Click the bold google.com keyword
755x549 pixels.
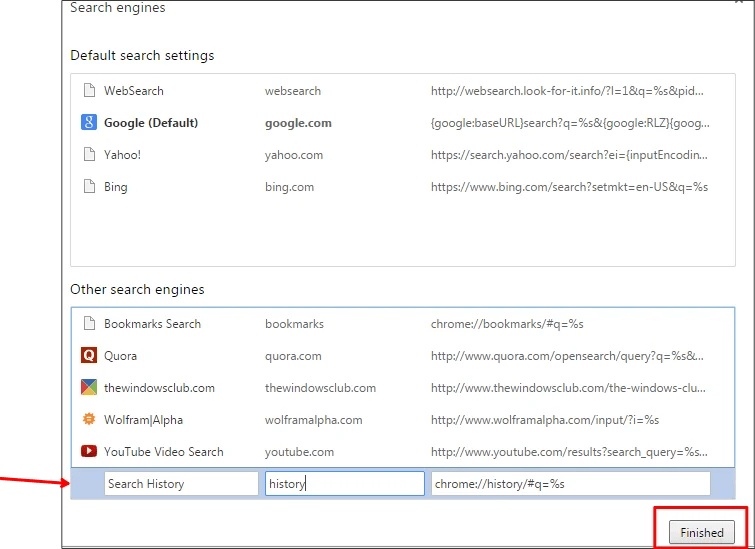pos(298,123)
